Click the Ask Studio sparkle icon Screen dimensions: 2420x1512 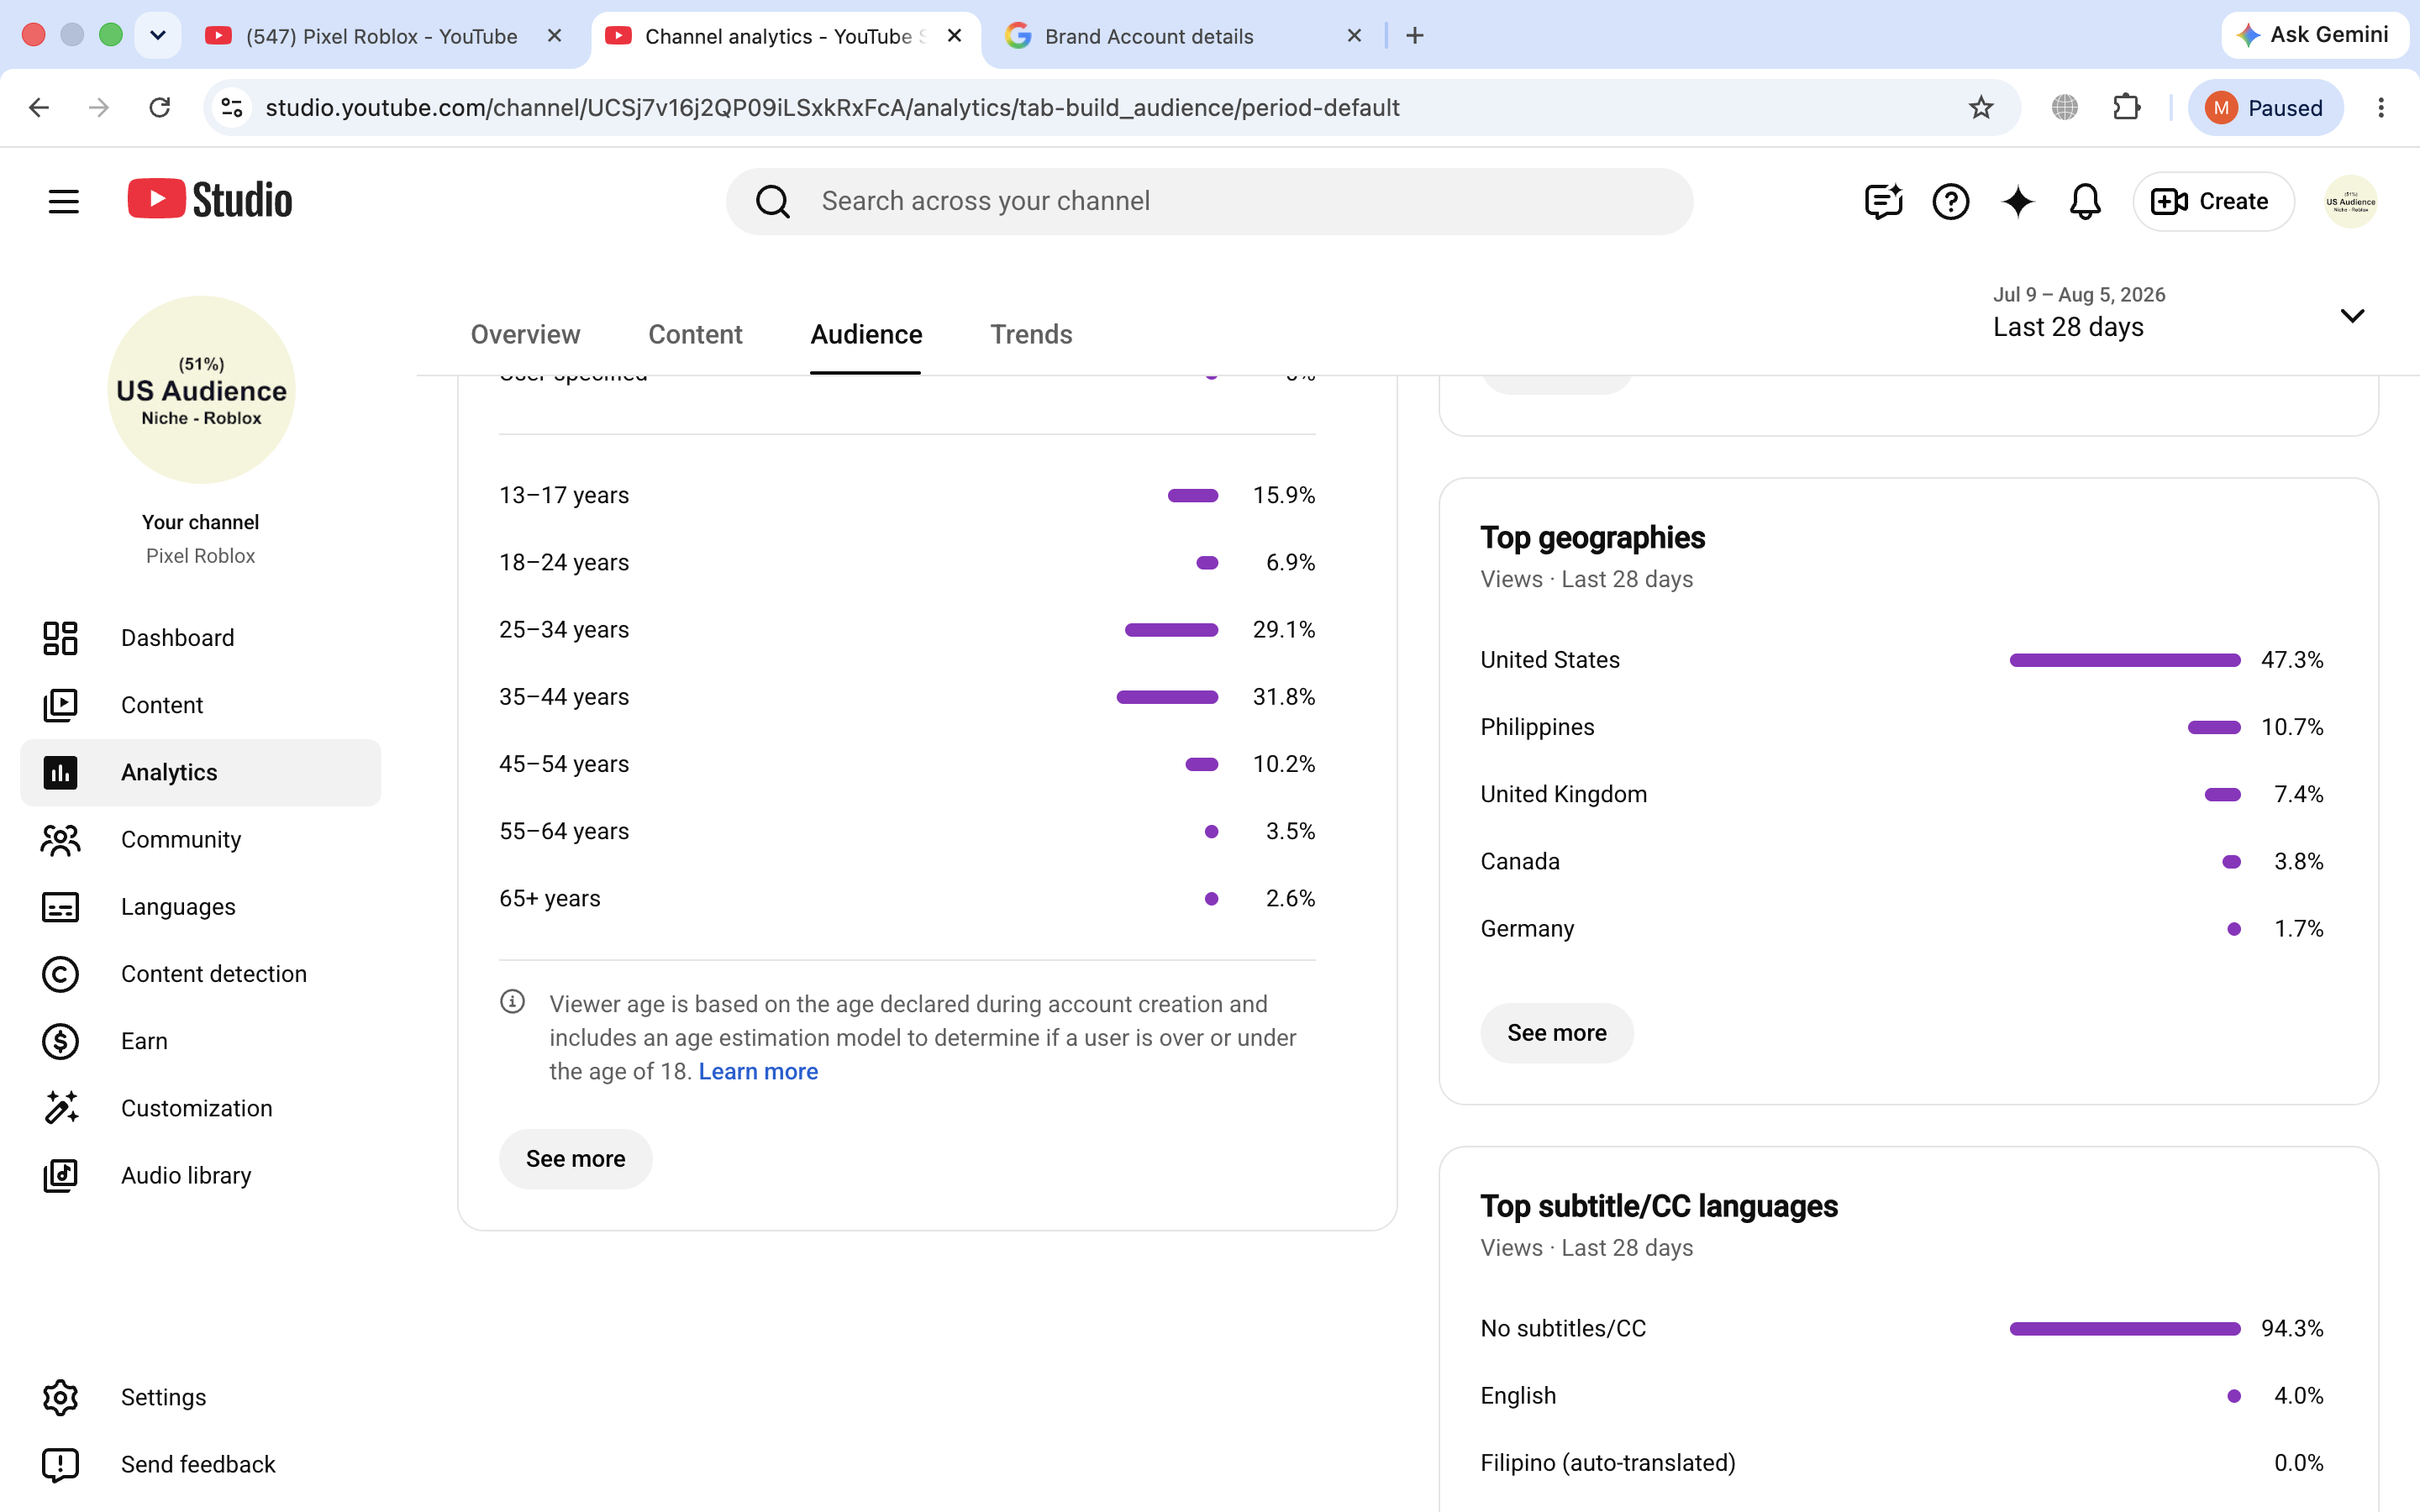pos(2018,201)
